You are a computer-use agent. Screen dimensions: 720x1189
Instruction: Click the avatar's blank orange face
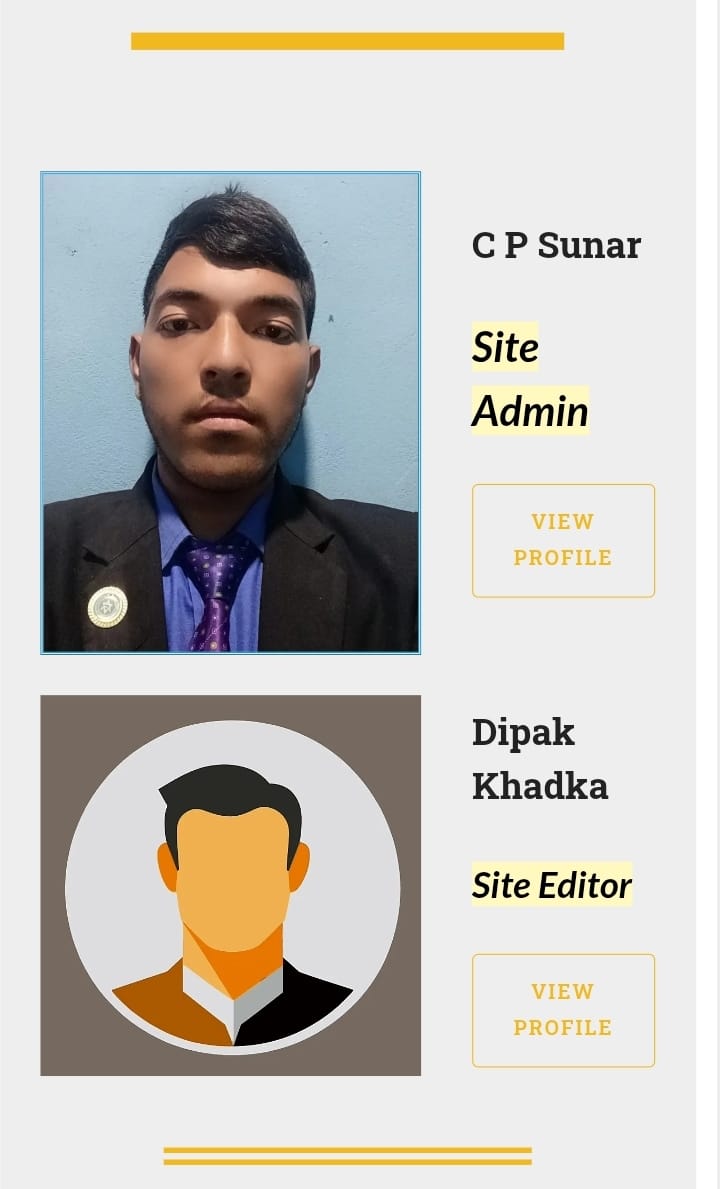coord(233,880)
